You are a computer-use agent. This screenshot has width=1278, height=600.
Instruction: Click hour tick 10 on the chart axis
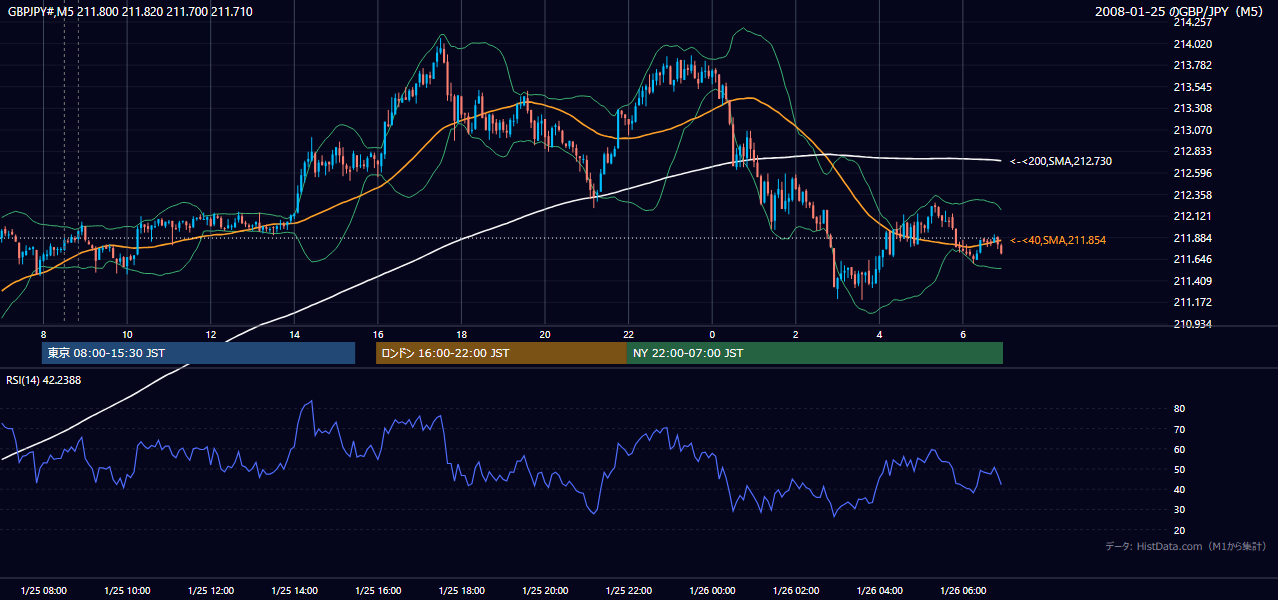point(127,334)
